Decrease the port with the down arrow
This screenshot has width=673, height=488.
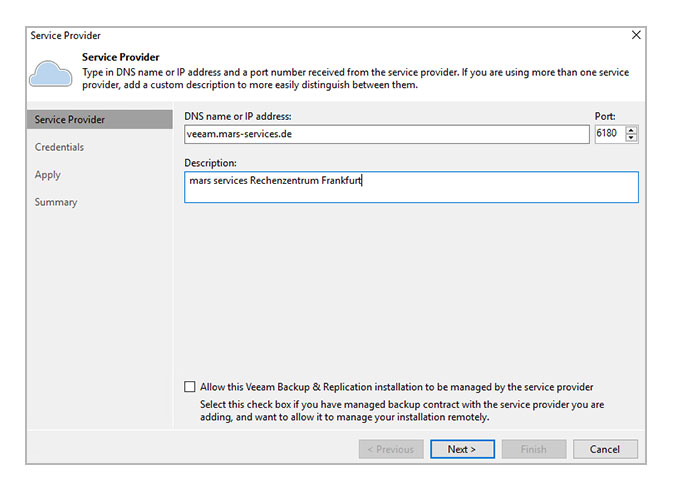coord(632,139)
